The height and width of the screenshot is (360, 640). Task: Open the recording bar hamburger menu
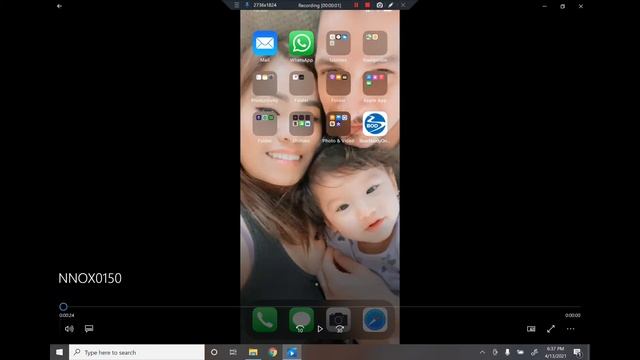[x=236, y=5]
